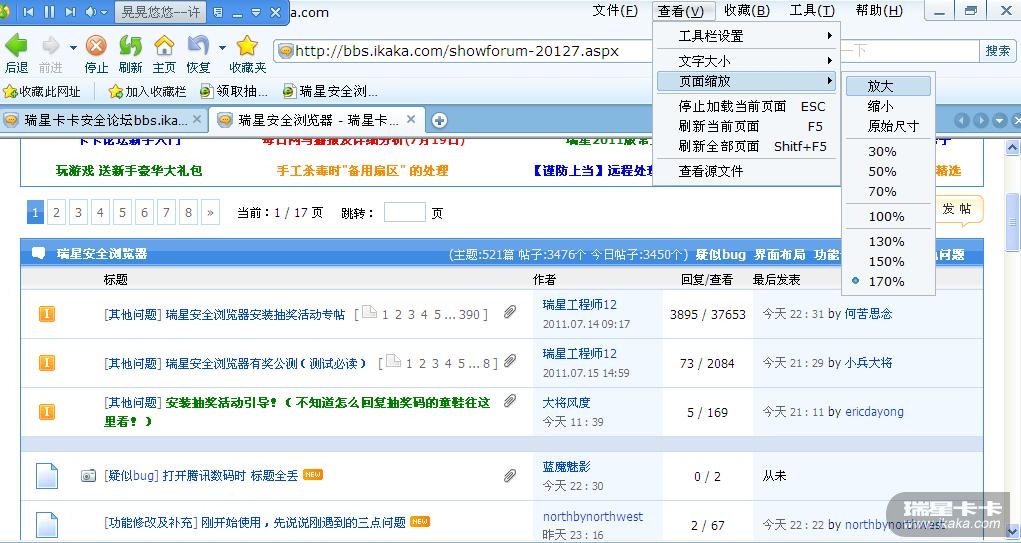Stop loading with the 停止 icon
Image resolution: width=1021 pixels, height=543 pixels.
96,46
